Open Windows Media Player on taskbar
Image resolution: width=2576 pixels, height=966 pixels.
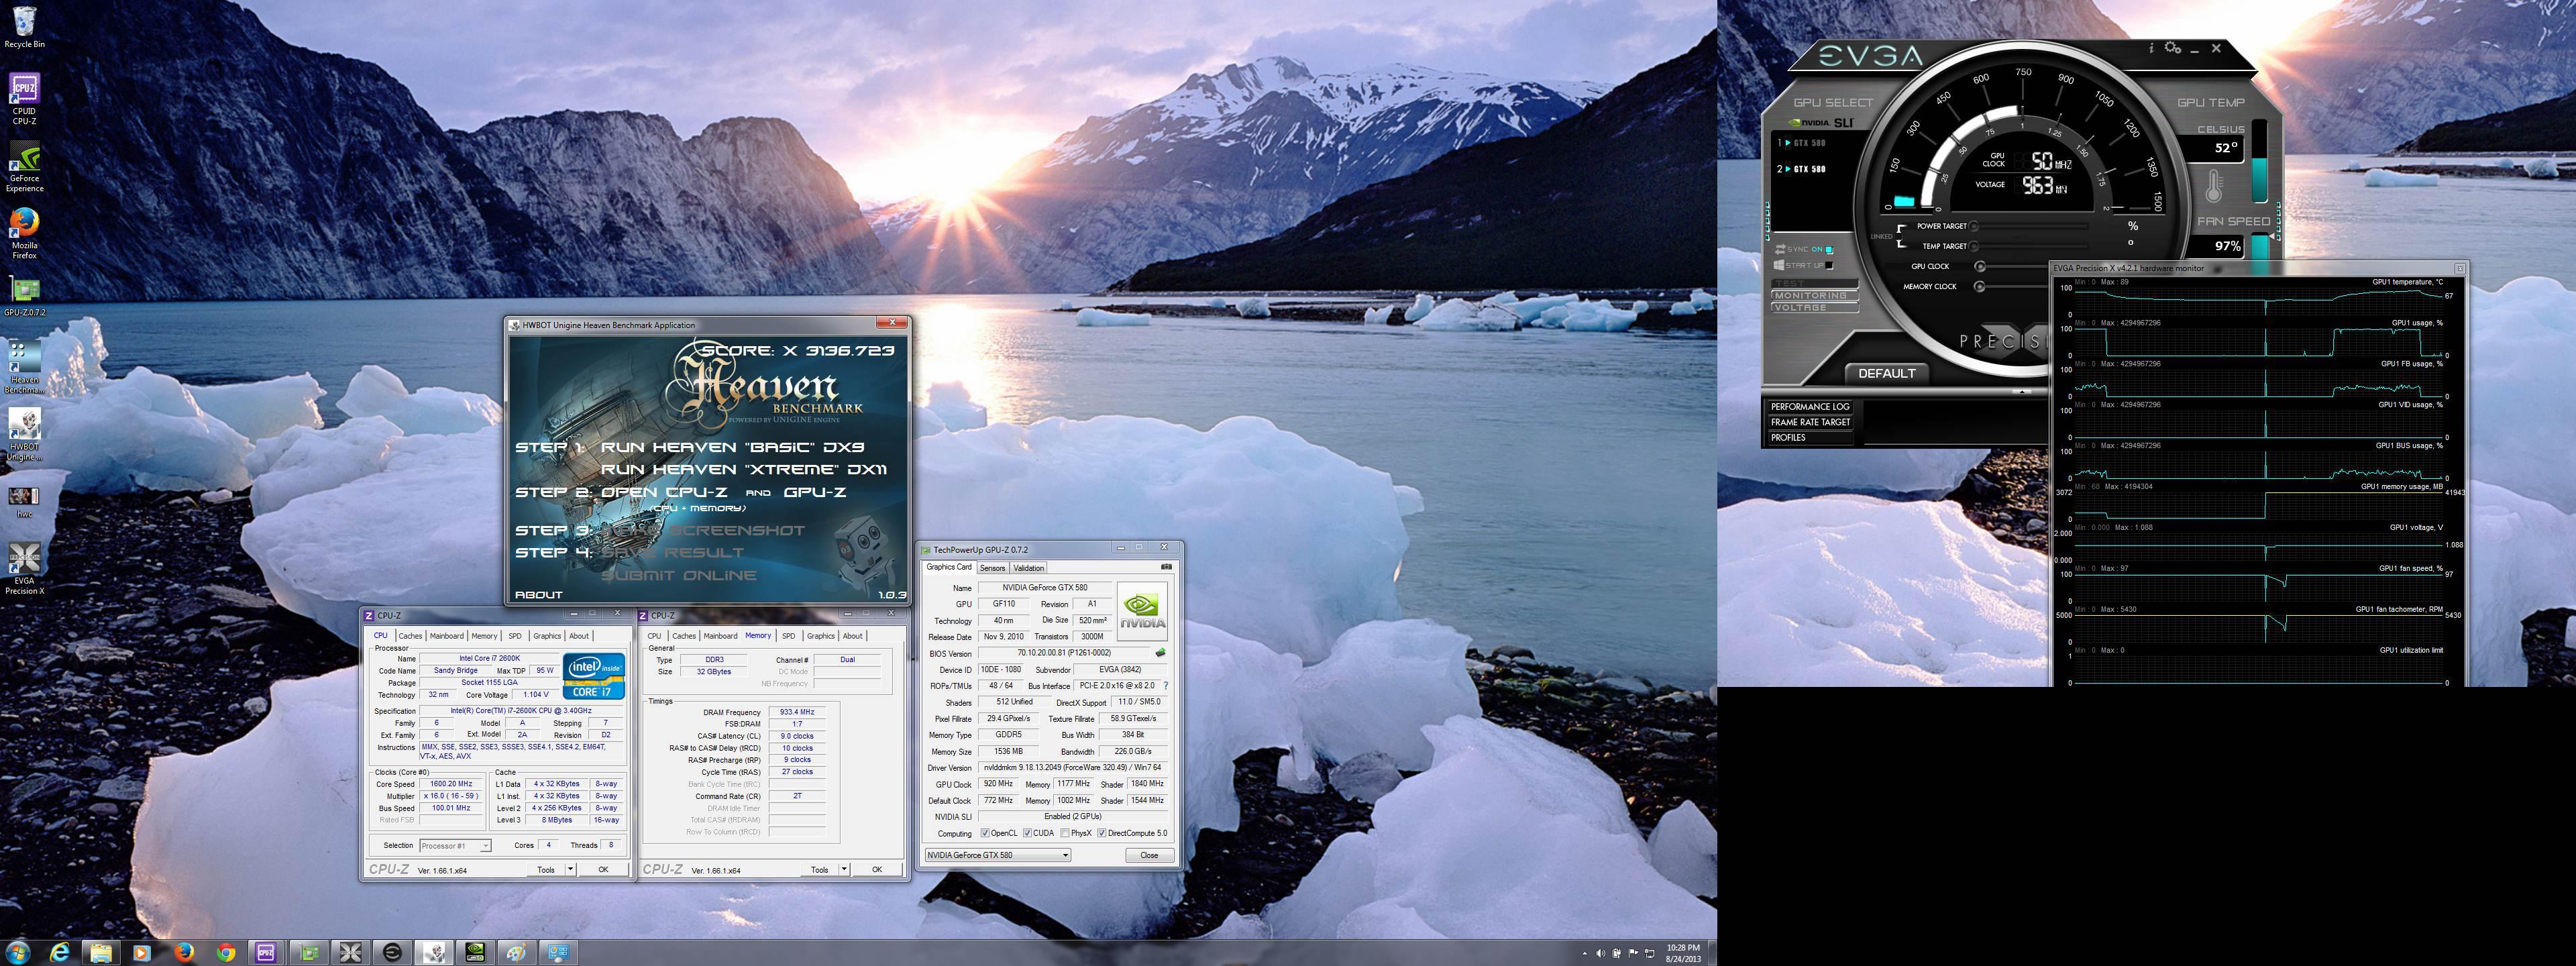tap(142, 953)
